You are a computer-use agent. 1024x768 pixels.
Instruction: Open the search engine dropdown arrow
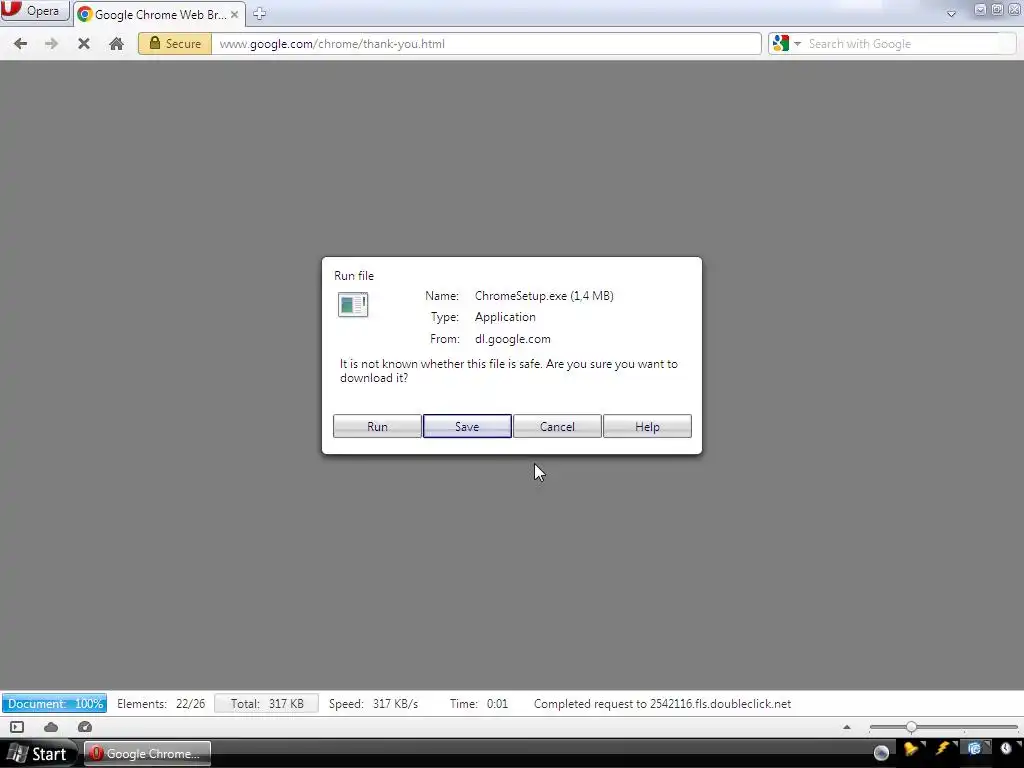coord(797,44)
